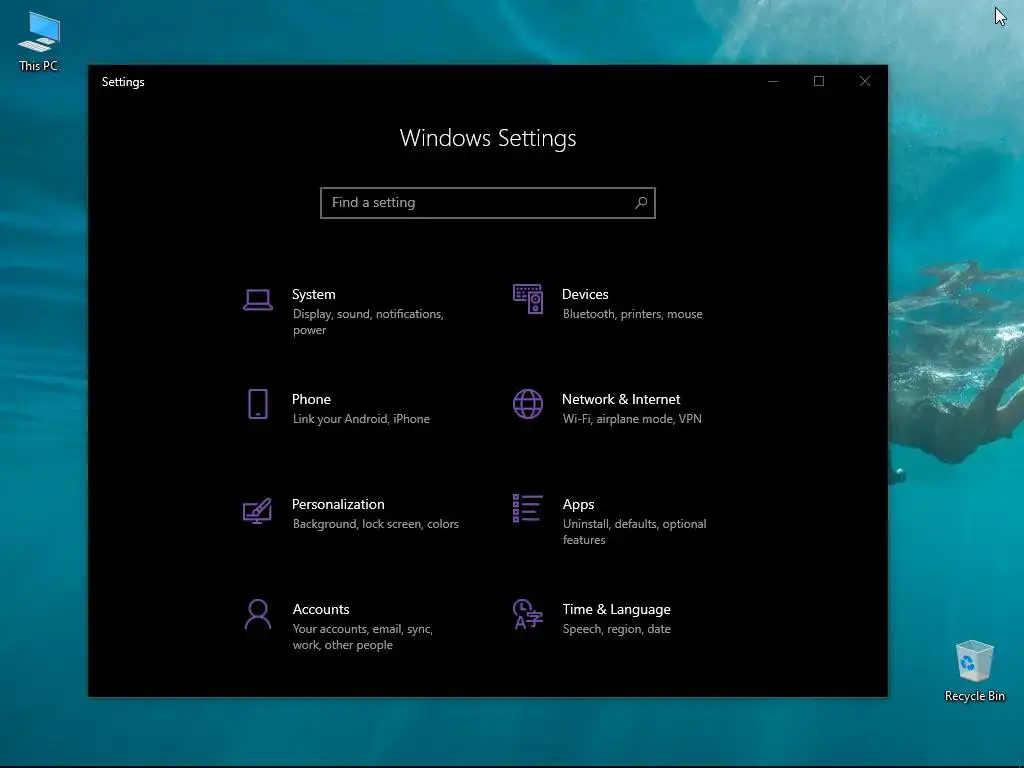The image size is (1024, 768).
Task: Open the System laptop icon
Action: pos(258,300)
